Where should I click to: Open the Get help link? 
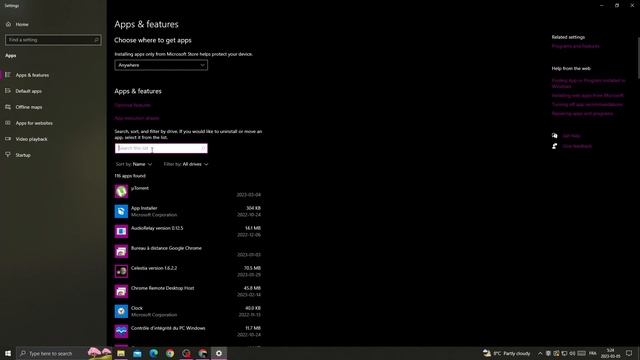571,136
